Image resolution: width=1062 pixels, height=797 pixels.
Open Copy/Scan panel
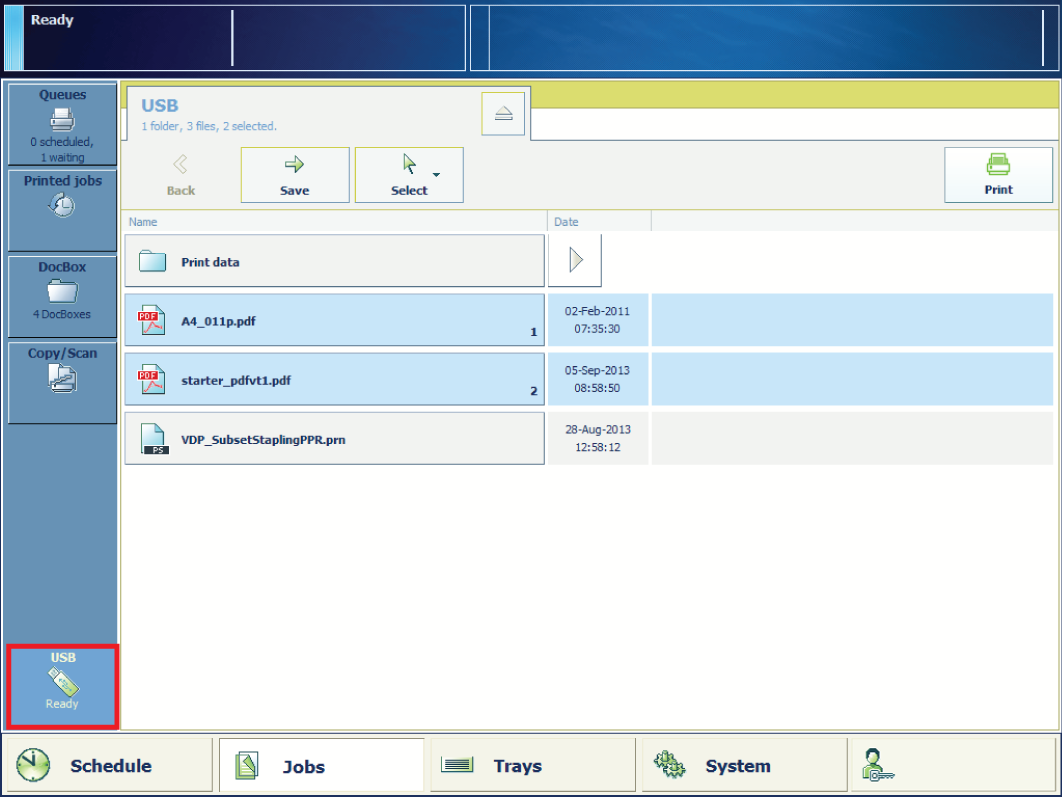point(62,382)
